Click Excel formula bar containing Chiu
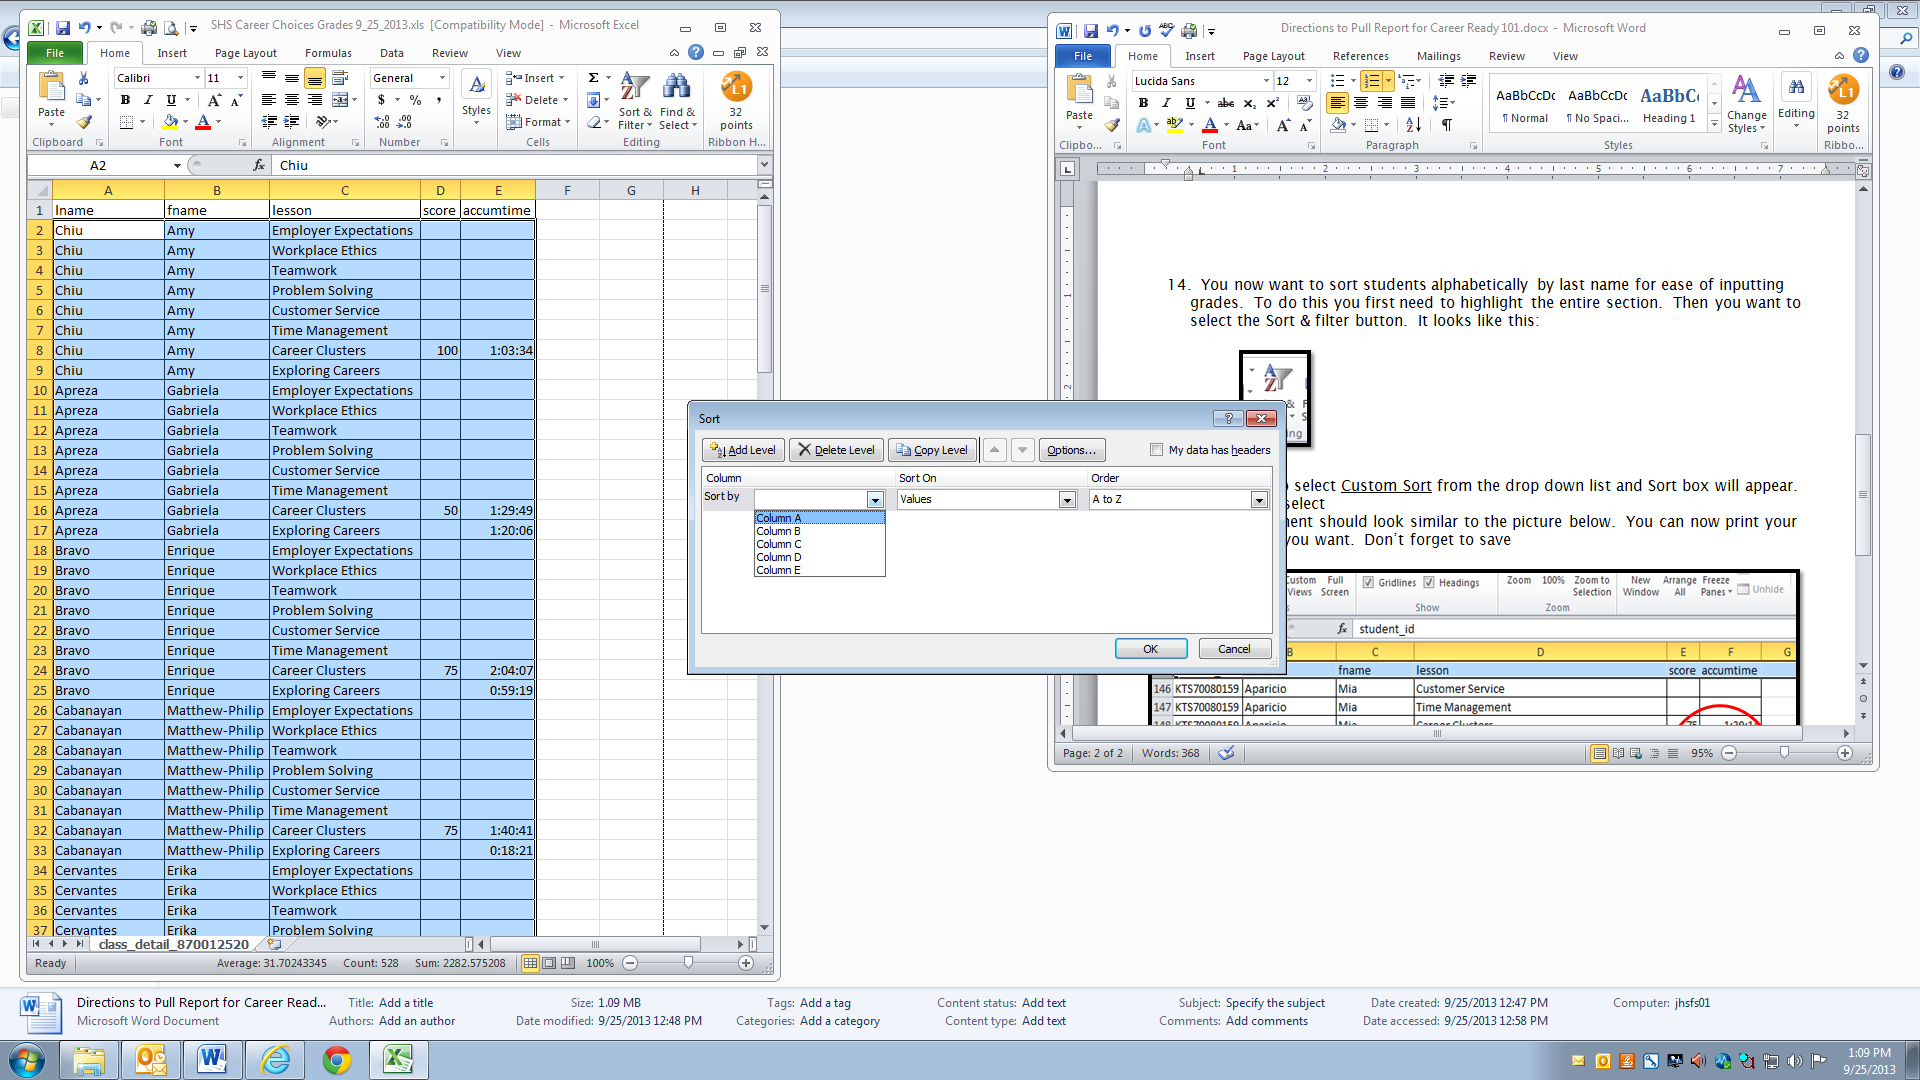Viewport: 1920px width, 1080px height. (x=515, y=166)
